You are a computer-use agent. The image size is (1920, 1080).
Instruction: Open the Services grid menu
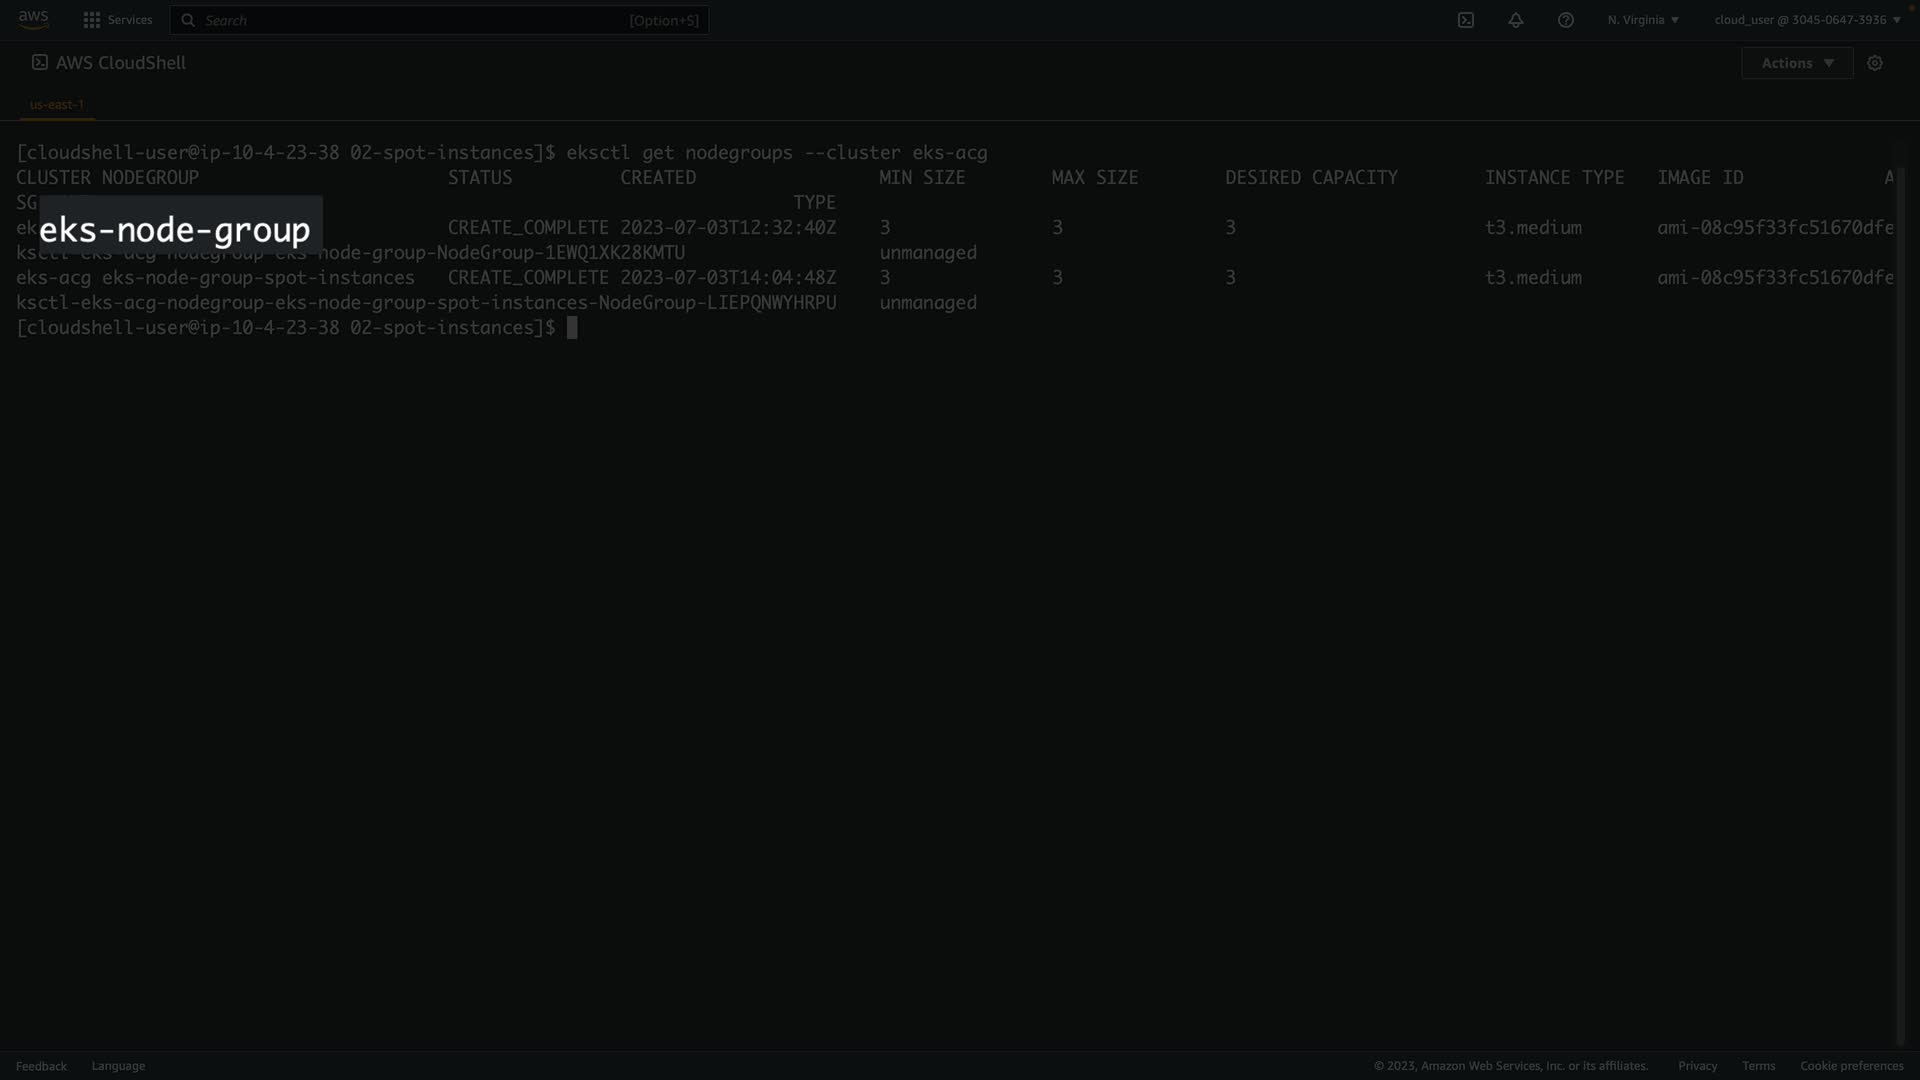click(92, 20)
